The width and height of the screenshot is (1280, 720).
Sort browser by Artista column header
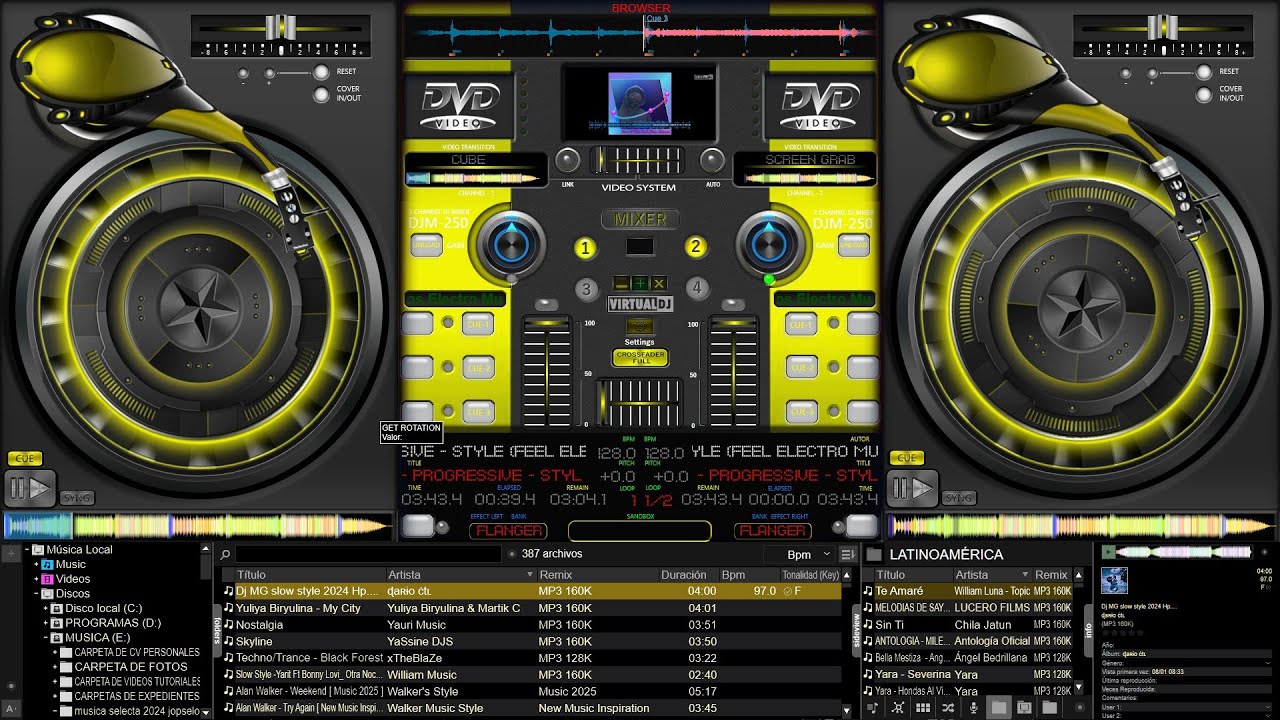coord(461,575)
